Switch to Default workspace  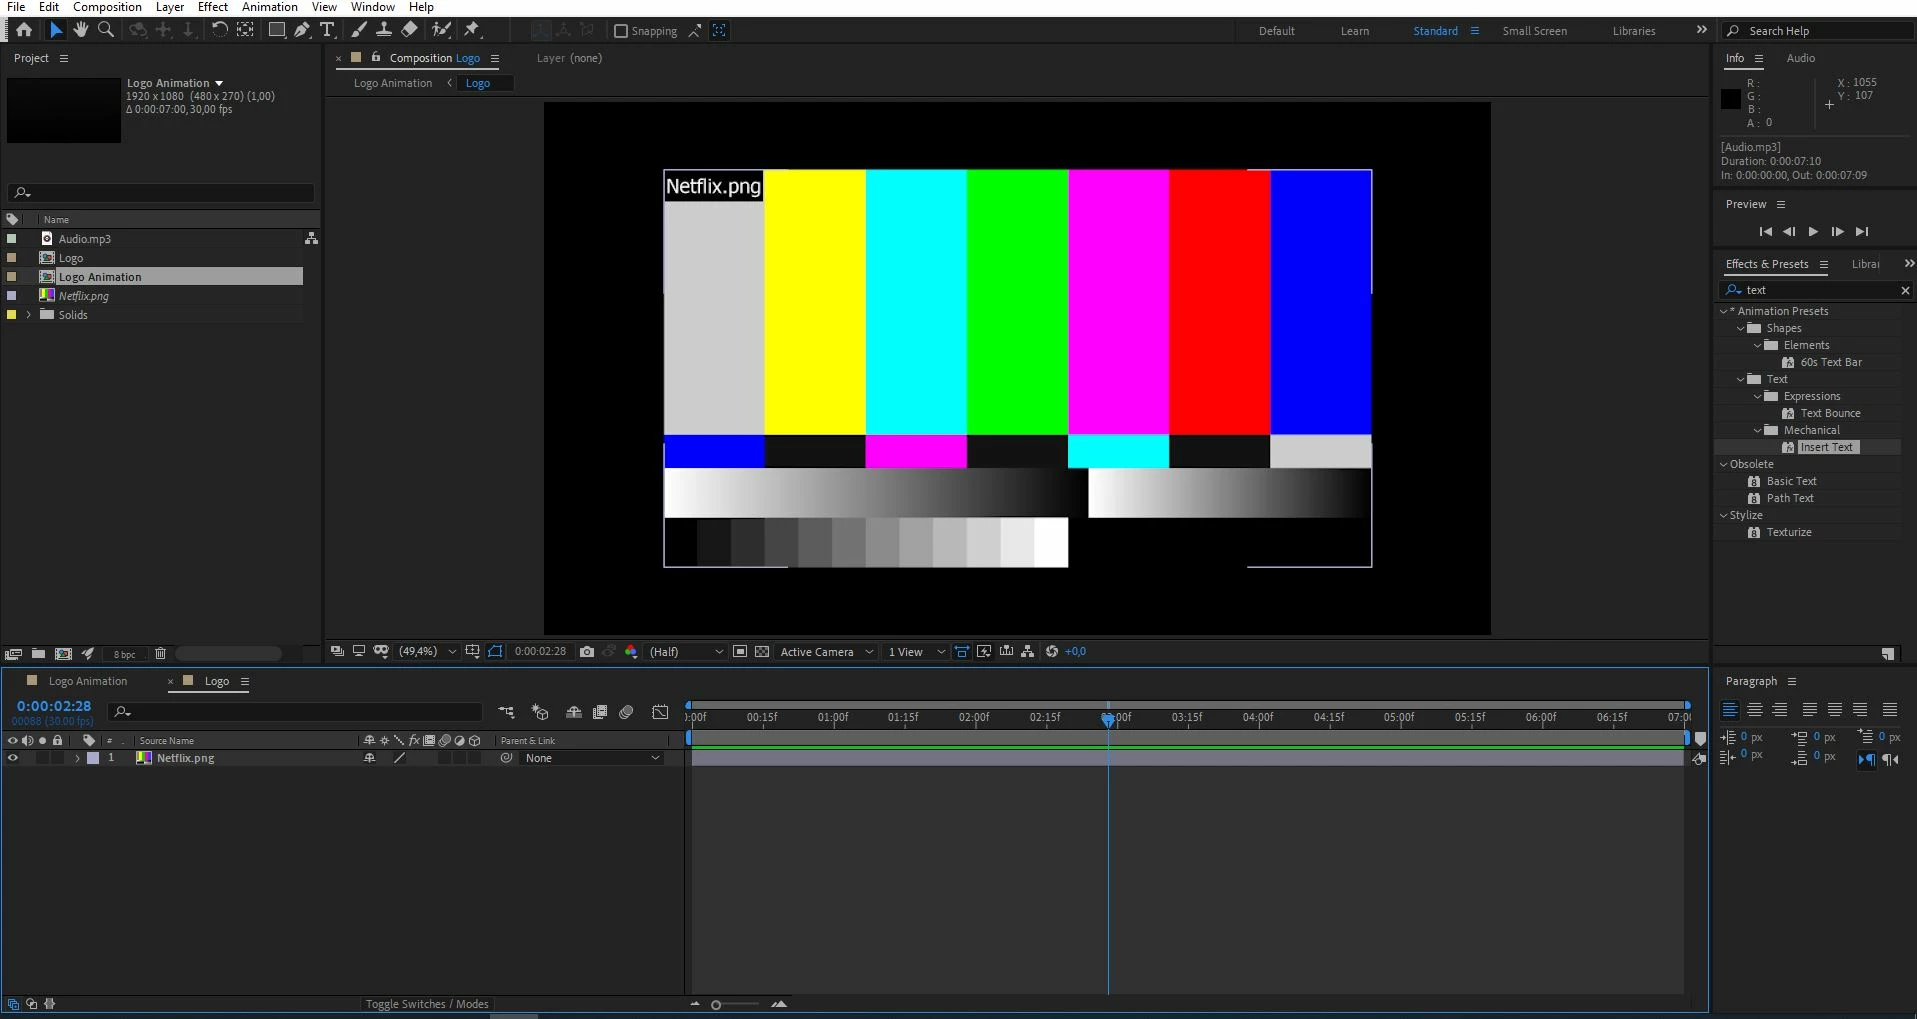click(x=1276, y=31)
